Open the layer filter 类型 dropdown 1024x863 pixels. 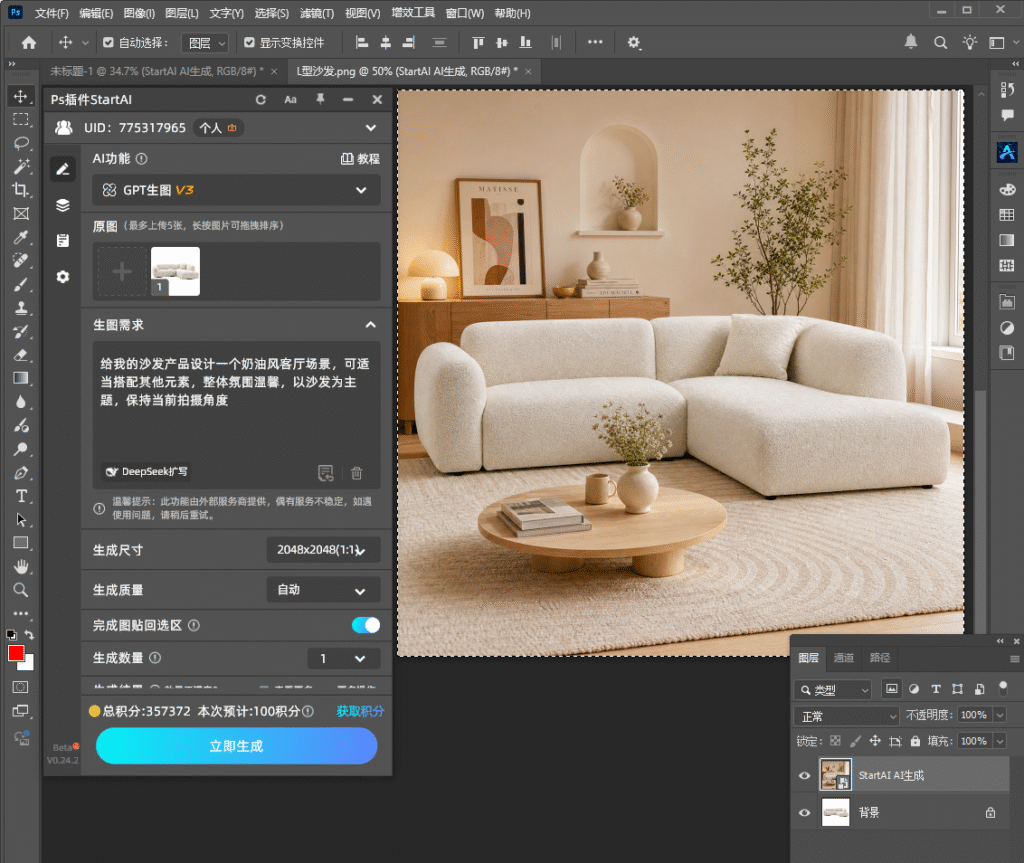coord(833,689)
